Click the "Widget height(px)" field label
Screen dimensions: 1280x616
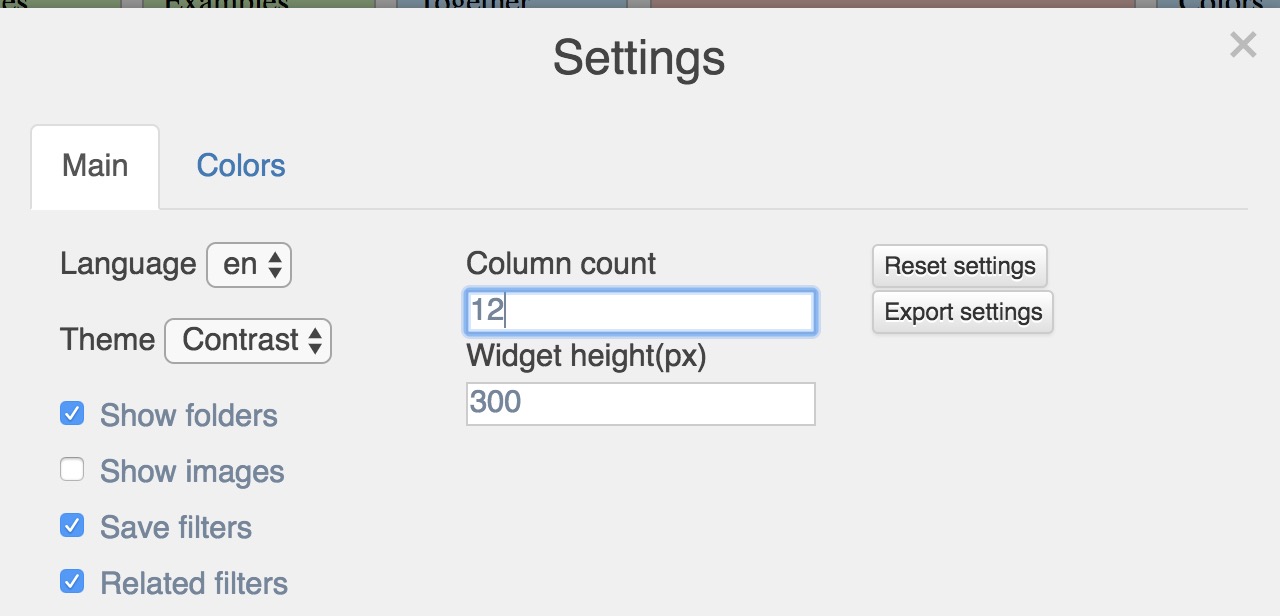coord(586,356)
